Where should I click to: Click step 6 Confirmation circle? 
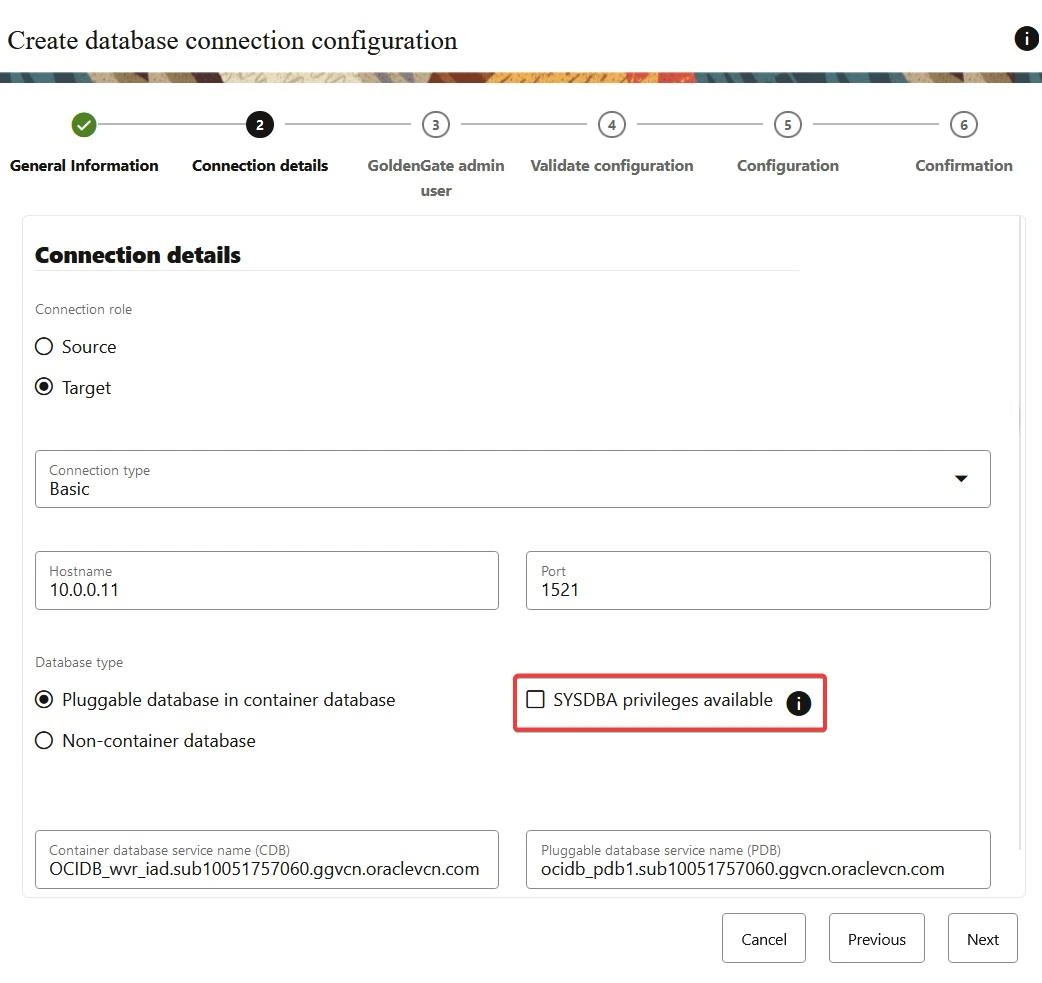(963, 125)
